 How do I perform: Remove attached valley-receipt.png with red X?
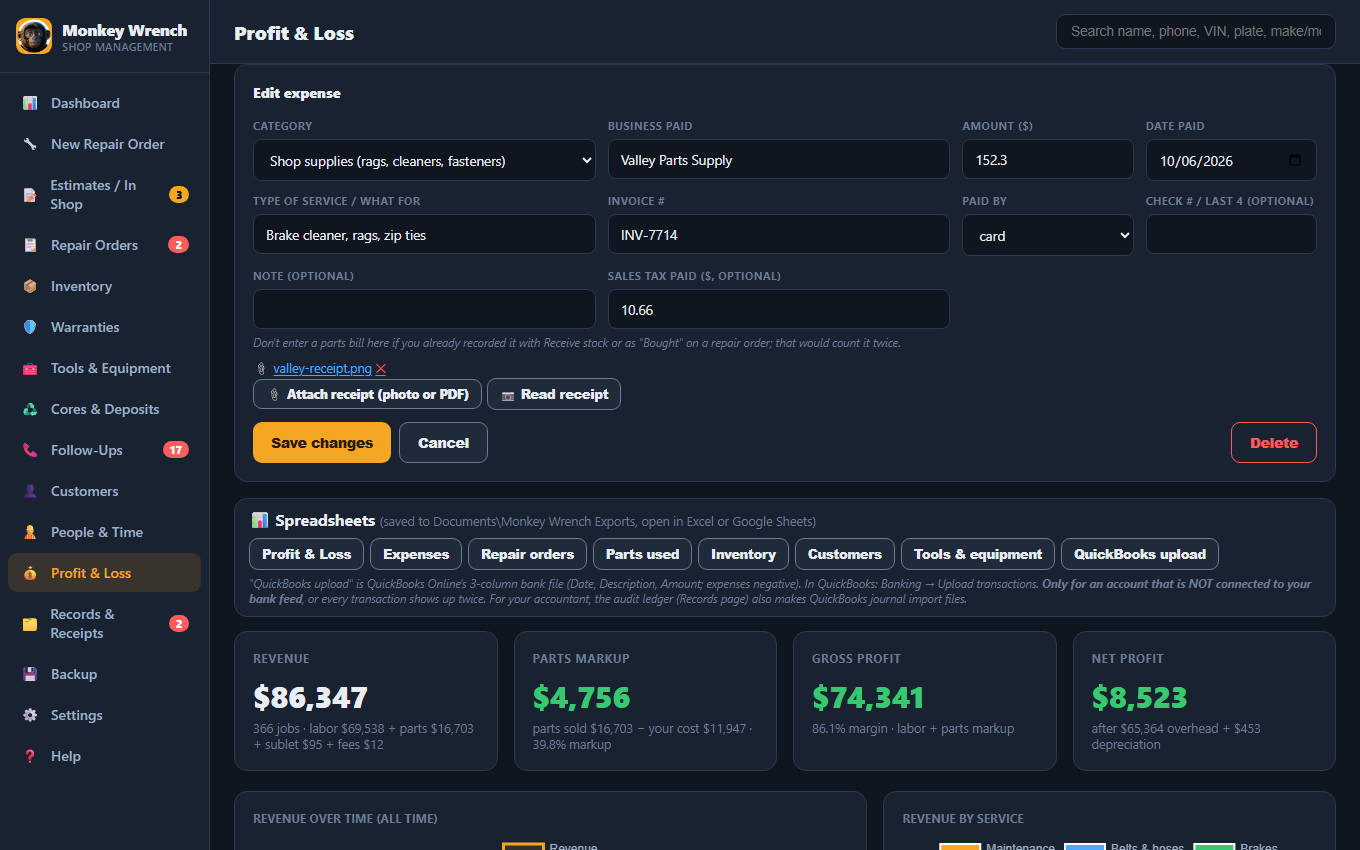pos(381,369)
